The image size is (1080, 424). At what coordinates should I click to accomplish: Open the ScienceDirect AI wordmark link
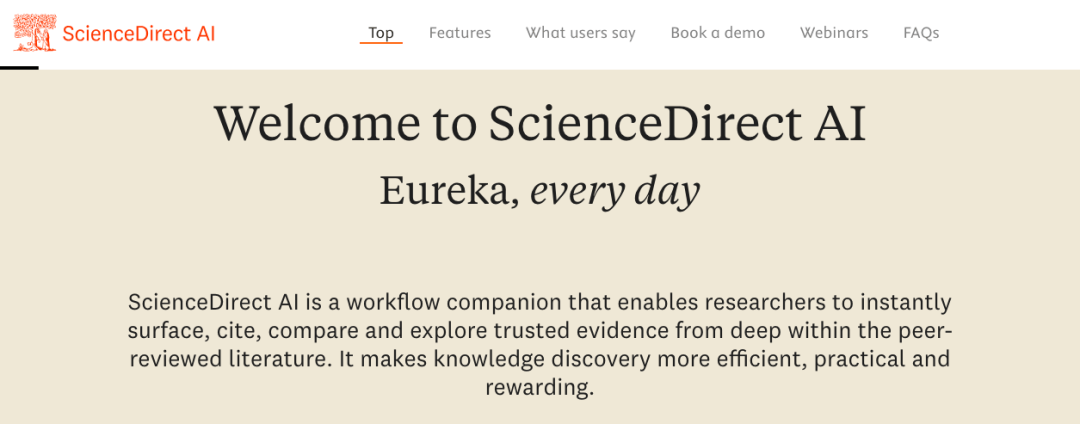pyautogui.click(x=138, y=34)
